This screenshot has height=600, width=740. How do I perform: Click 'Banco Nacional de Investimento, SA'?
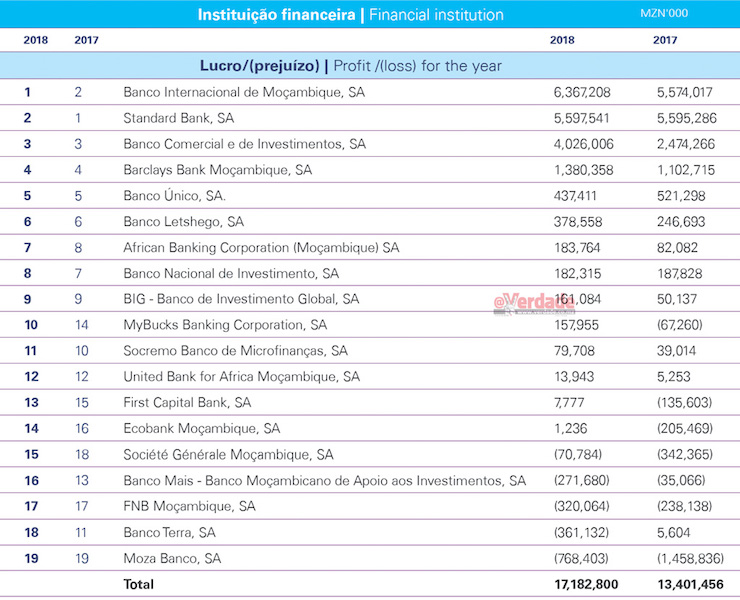point(231,273)
